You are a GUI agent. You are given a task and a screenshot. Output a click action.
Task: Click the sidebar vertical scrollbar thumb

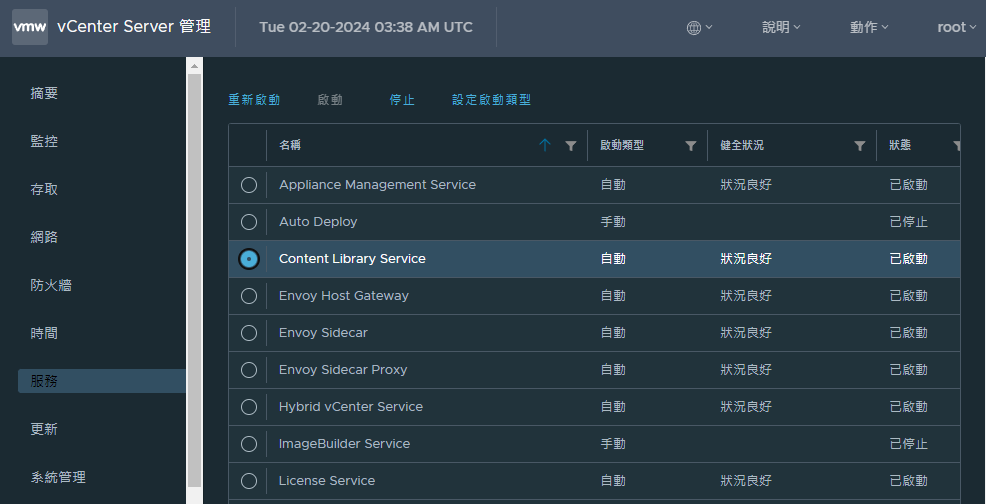click(194, 280)
